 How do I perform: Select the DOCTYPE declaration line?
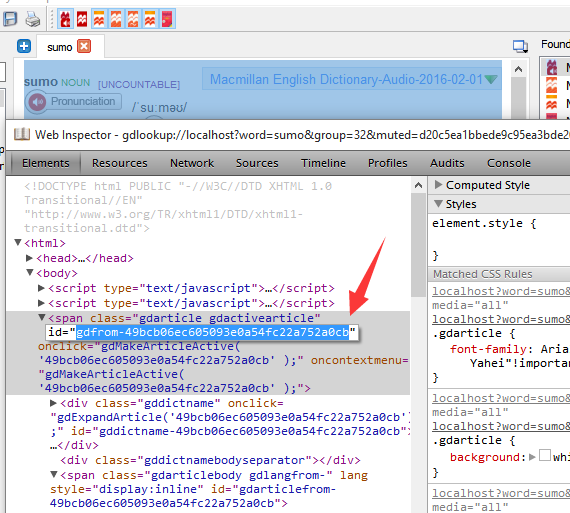coord(178,207)
